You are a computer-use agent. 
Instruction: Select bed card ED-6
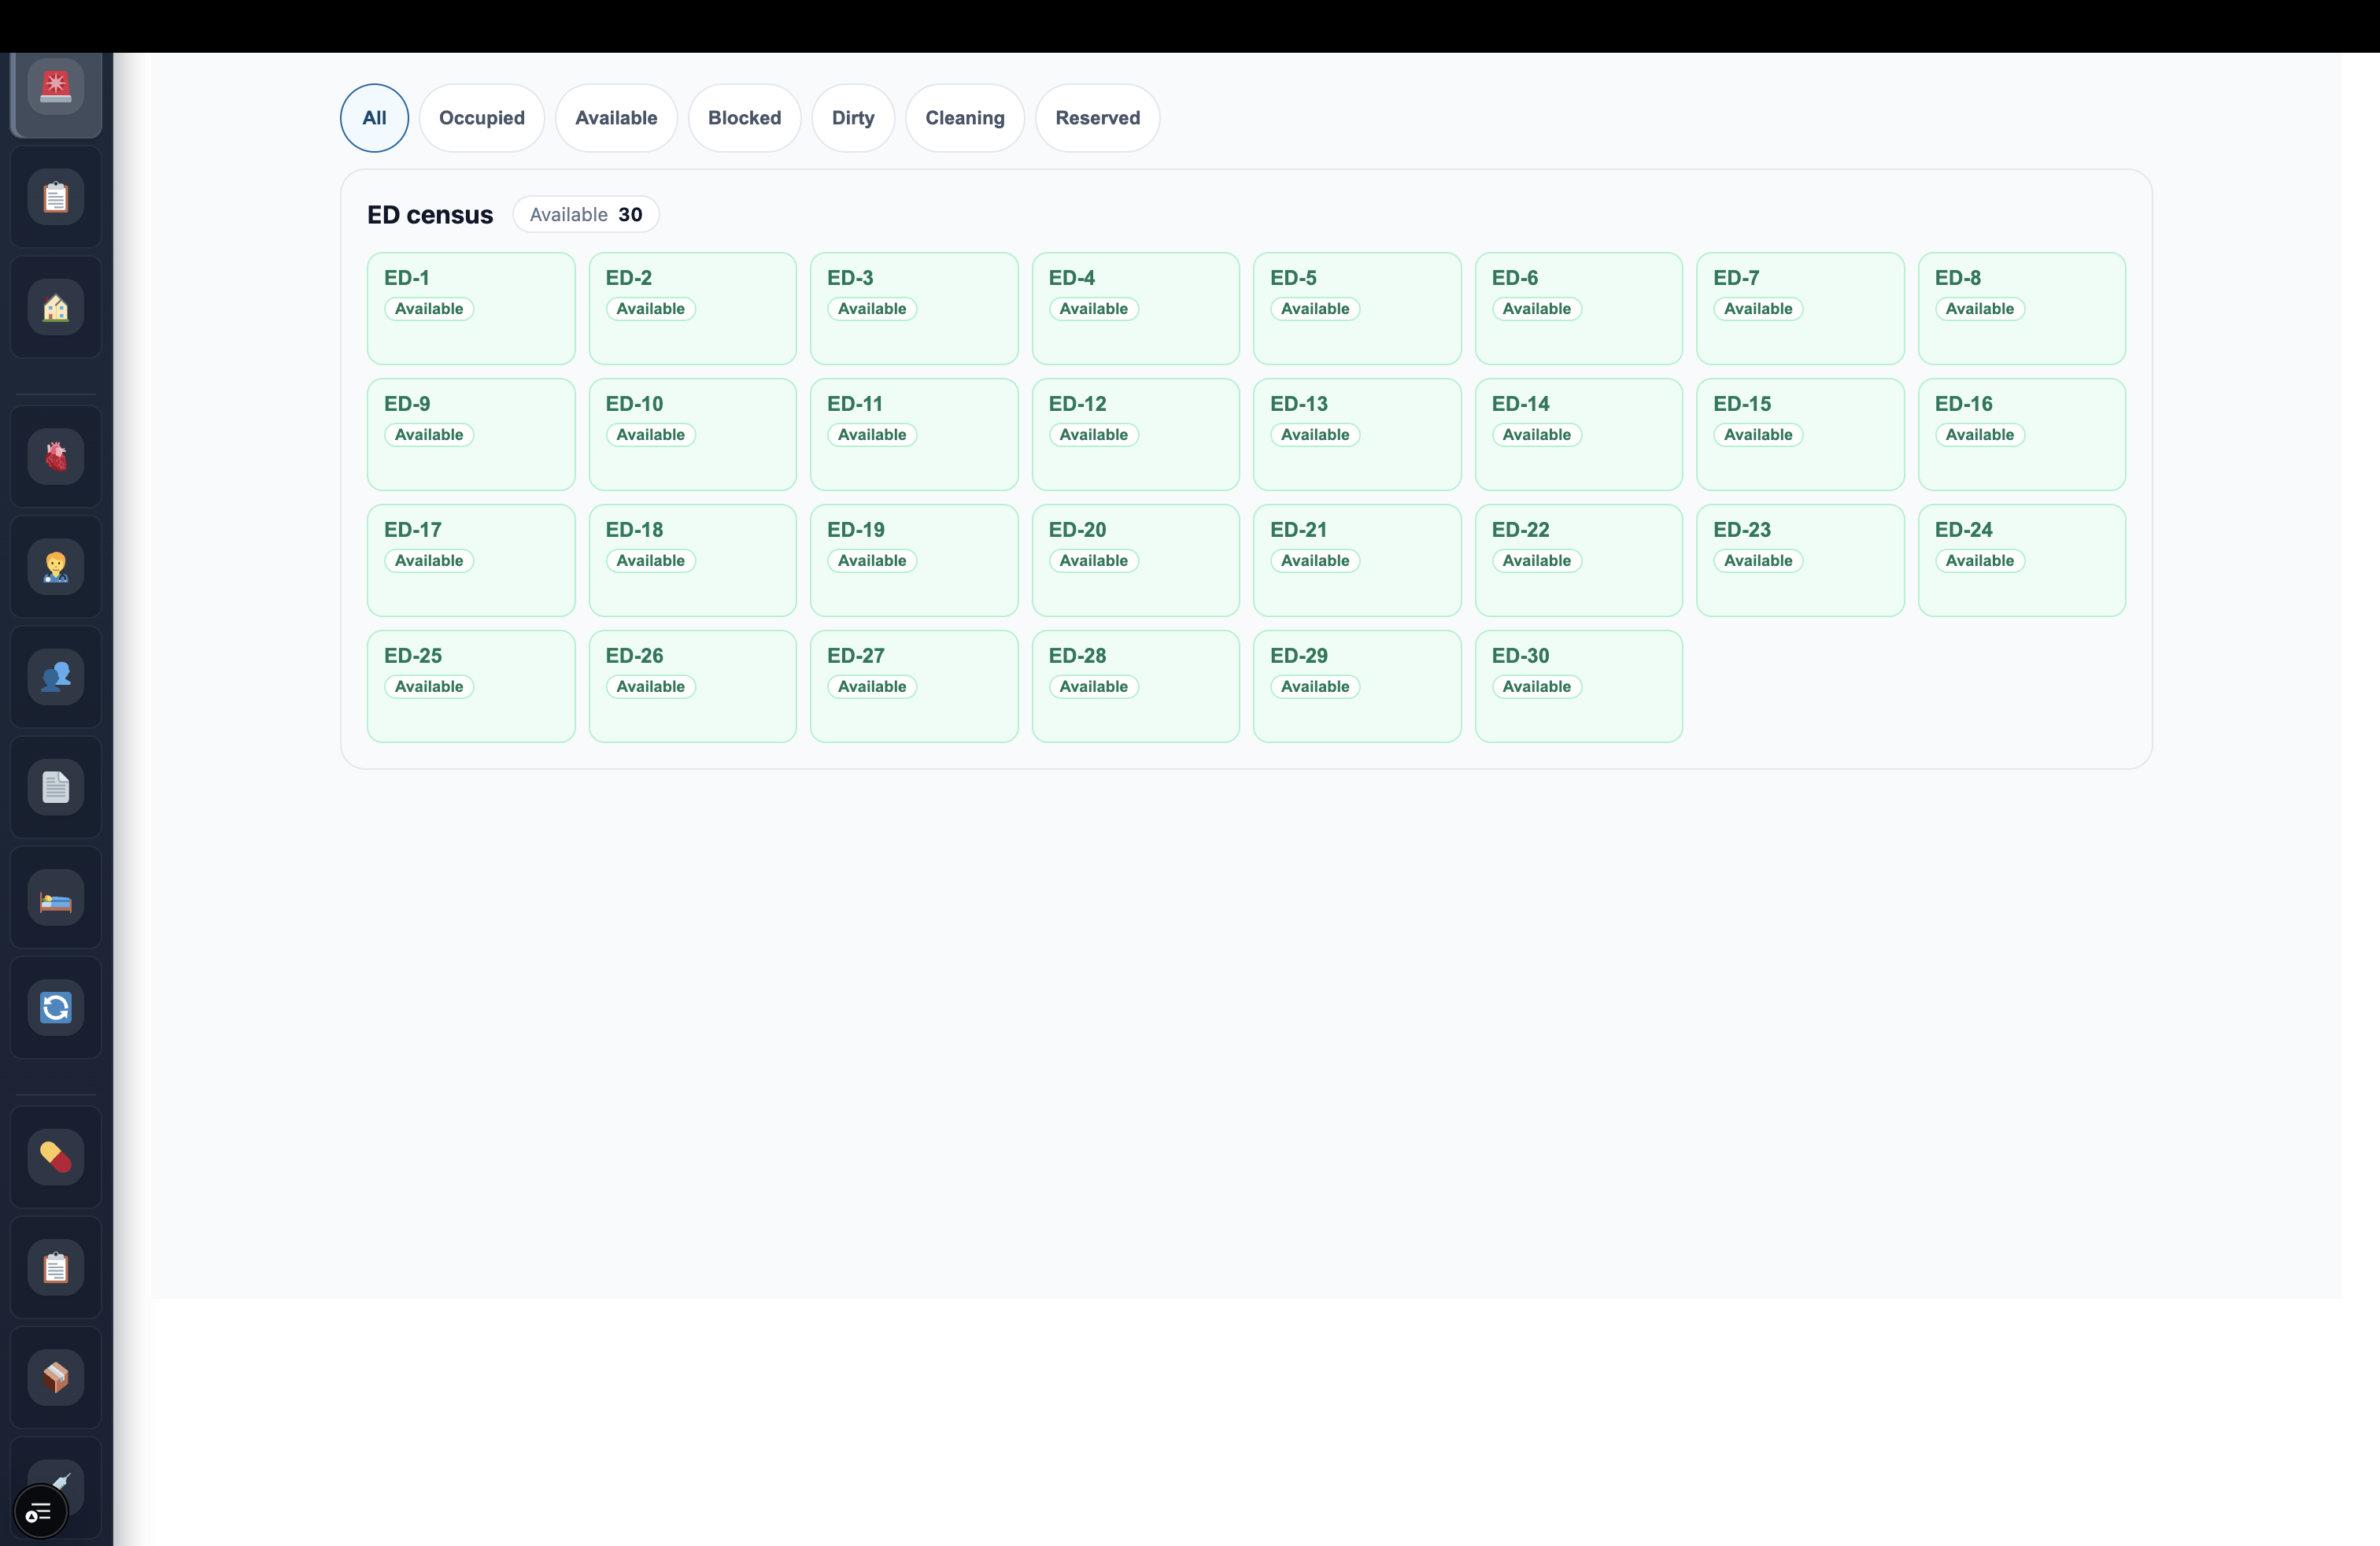point(1579,308)
